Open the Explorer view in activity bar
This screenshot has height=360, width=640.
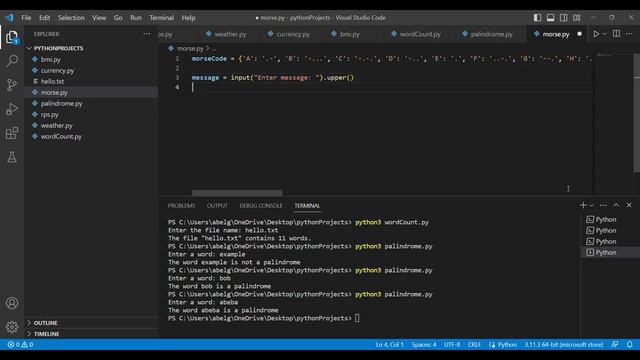coord(12,38)
